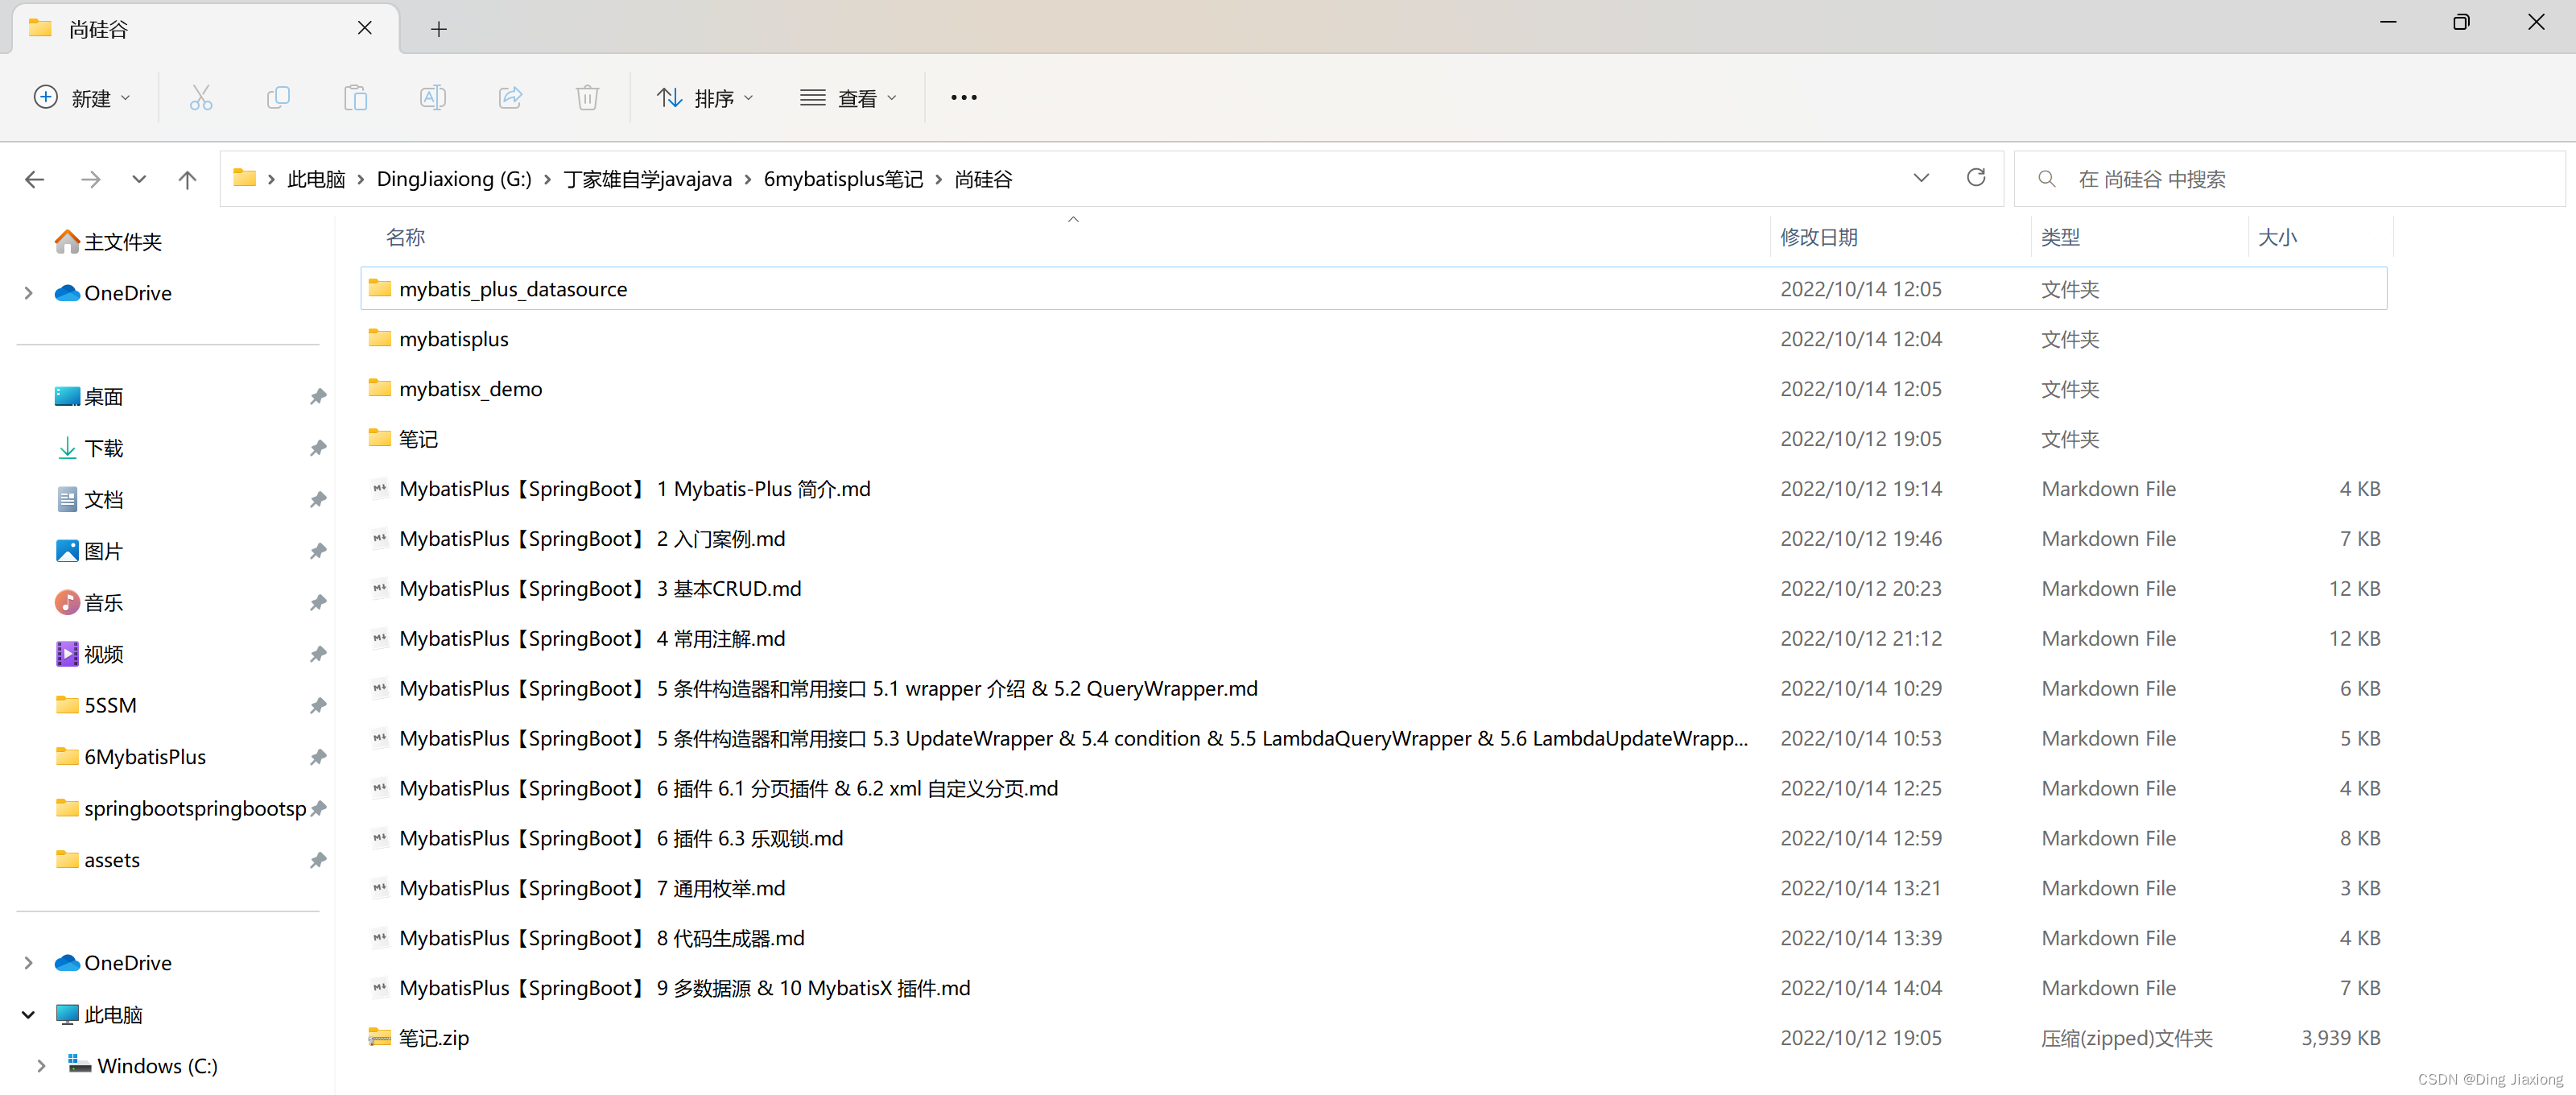The image size is (2576, 1095).
Task: Open 下载 in quick access
Action: (x=89, y=448)
